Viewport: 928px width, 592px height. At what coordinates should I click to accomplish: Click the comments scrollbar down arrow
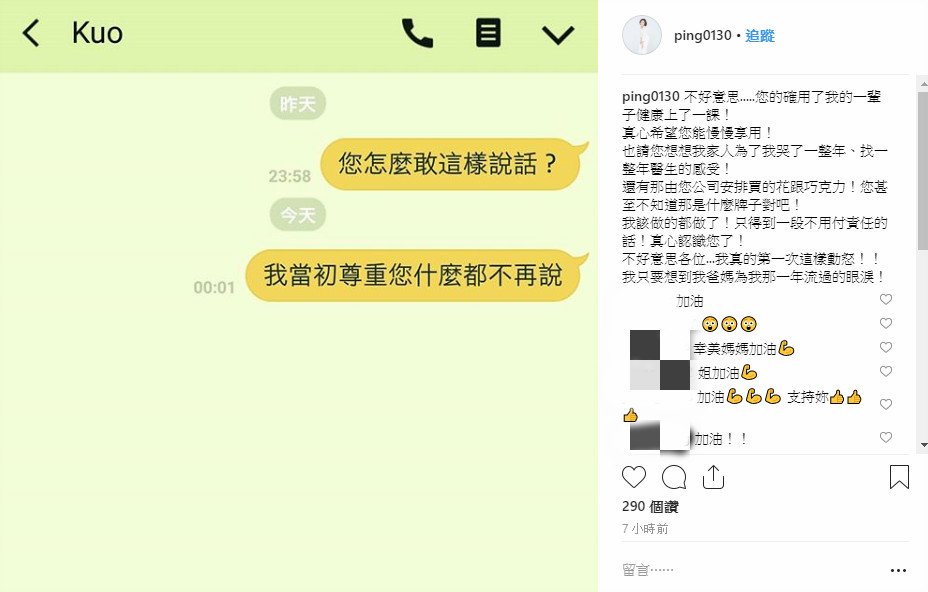click(x=923, y=445)
